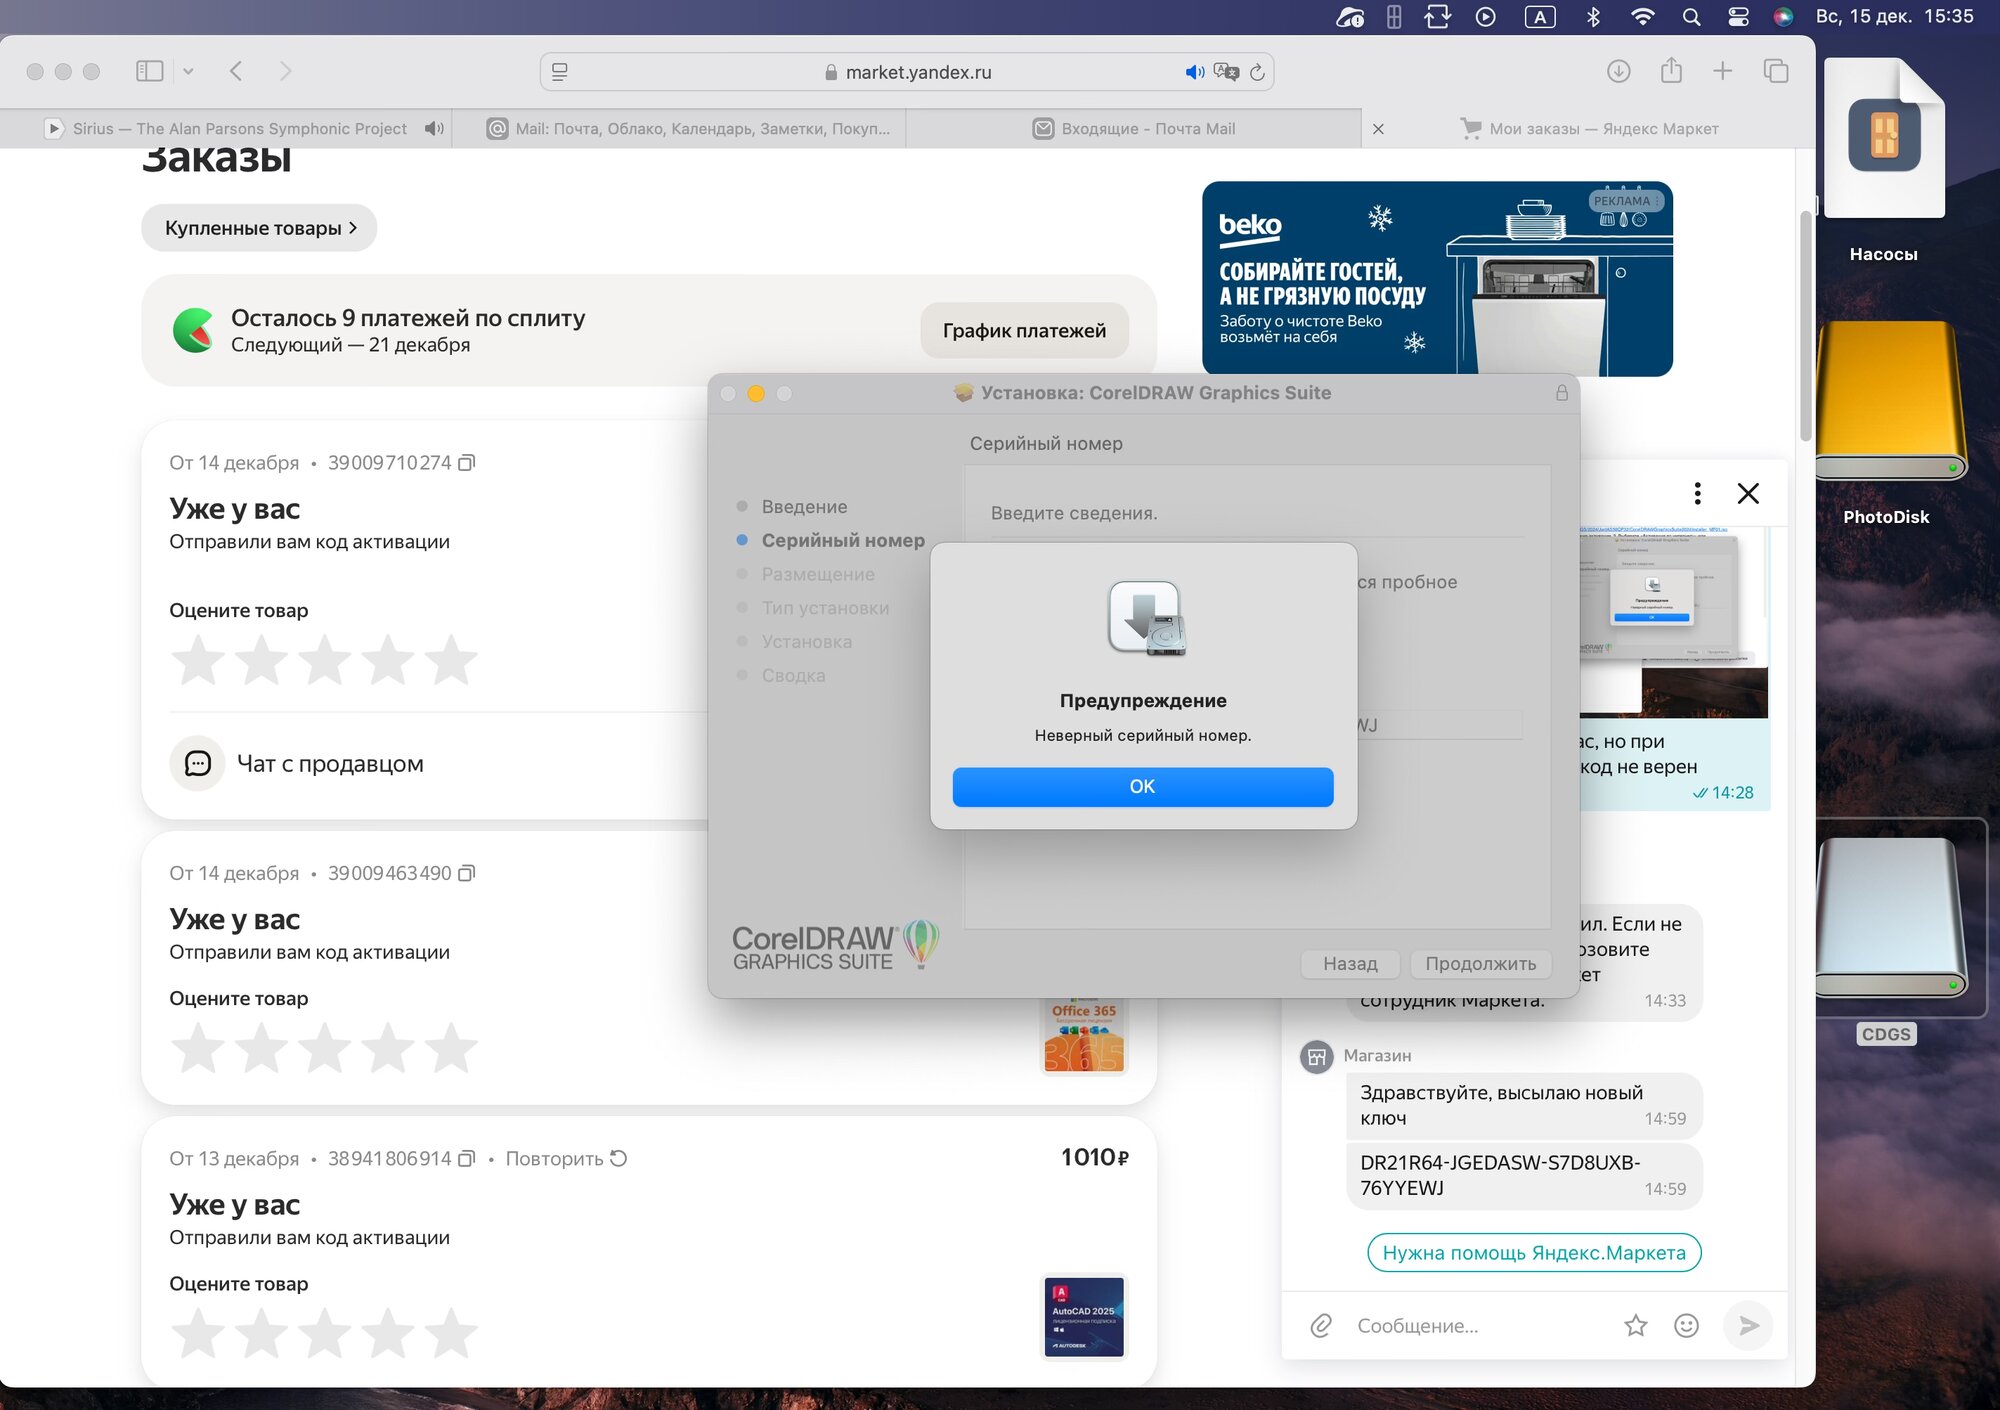This screenshot has width=2000, height=1410.
Task: Click the Beko advertisement banner
Action: [x=1437, y=278]
